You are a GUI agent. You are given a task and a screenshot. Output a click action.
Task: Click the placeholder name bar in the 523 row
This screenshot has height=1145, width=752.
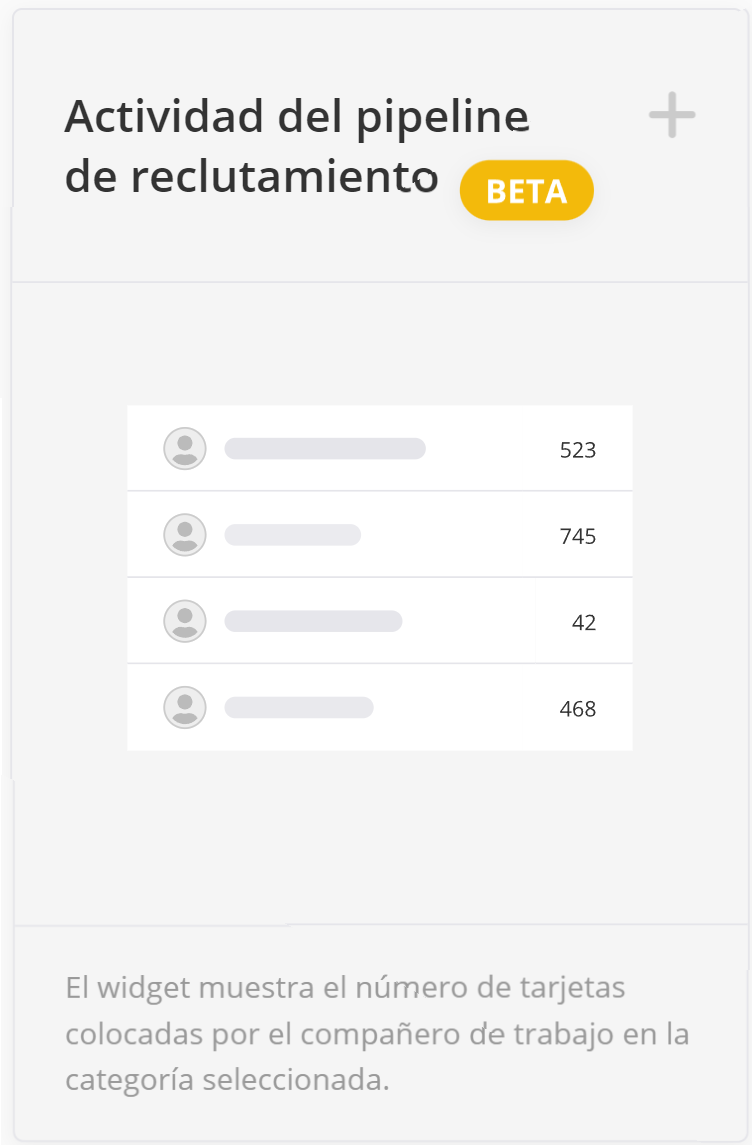tap(325, 449)
